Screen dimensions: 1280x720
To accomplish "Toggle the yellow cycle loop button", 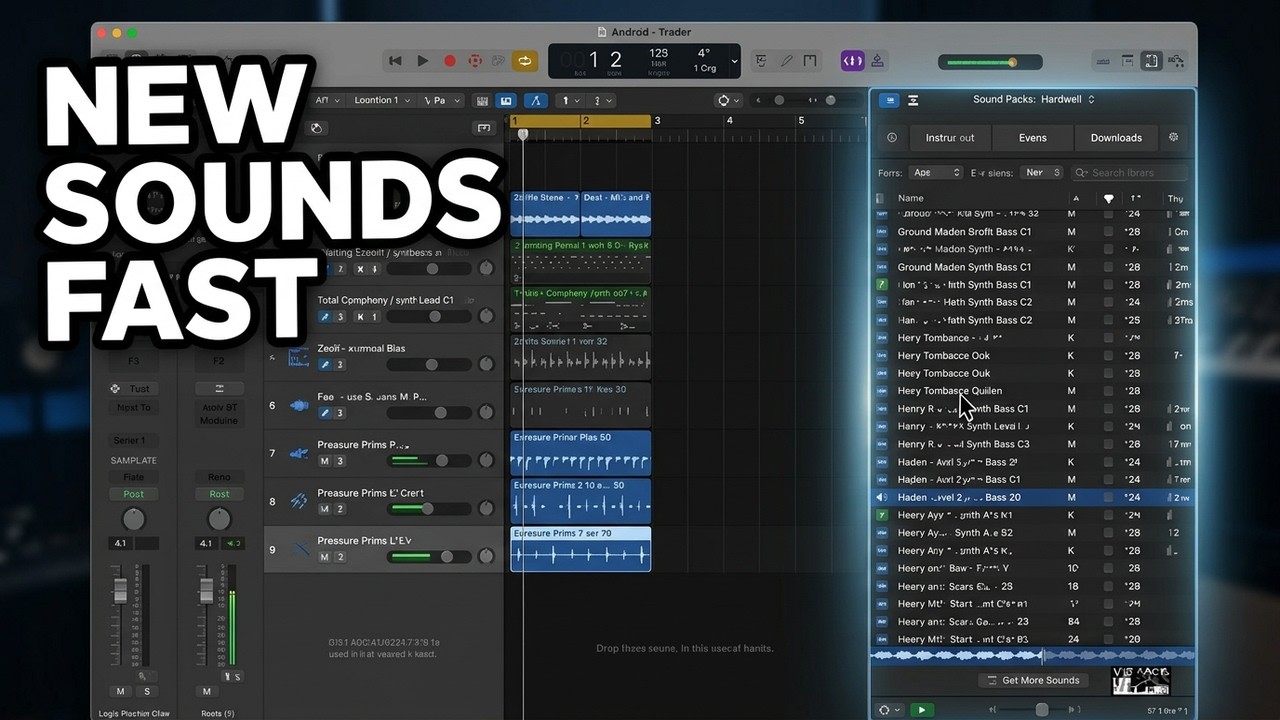I will click(524, 61).
